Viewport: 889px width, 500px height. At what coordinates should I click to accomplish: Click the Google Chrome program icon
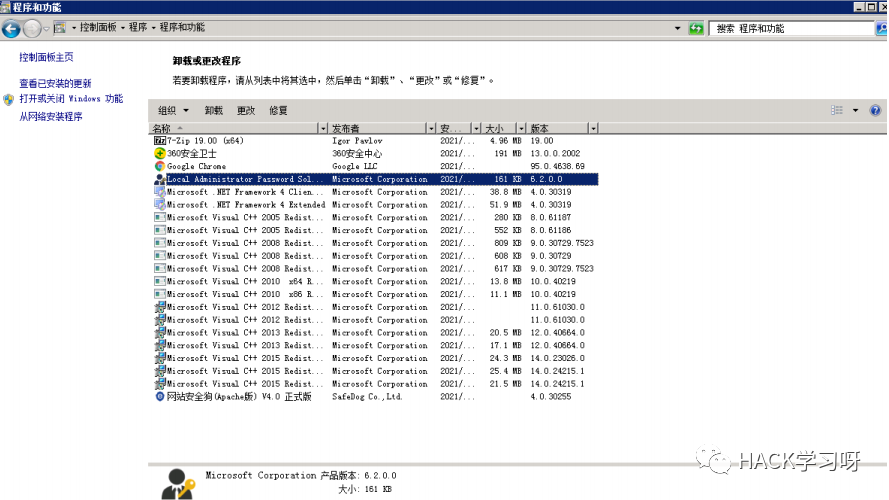(x=159, y=166)
